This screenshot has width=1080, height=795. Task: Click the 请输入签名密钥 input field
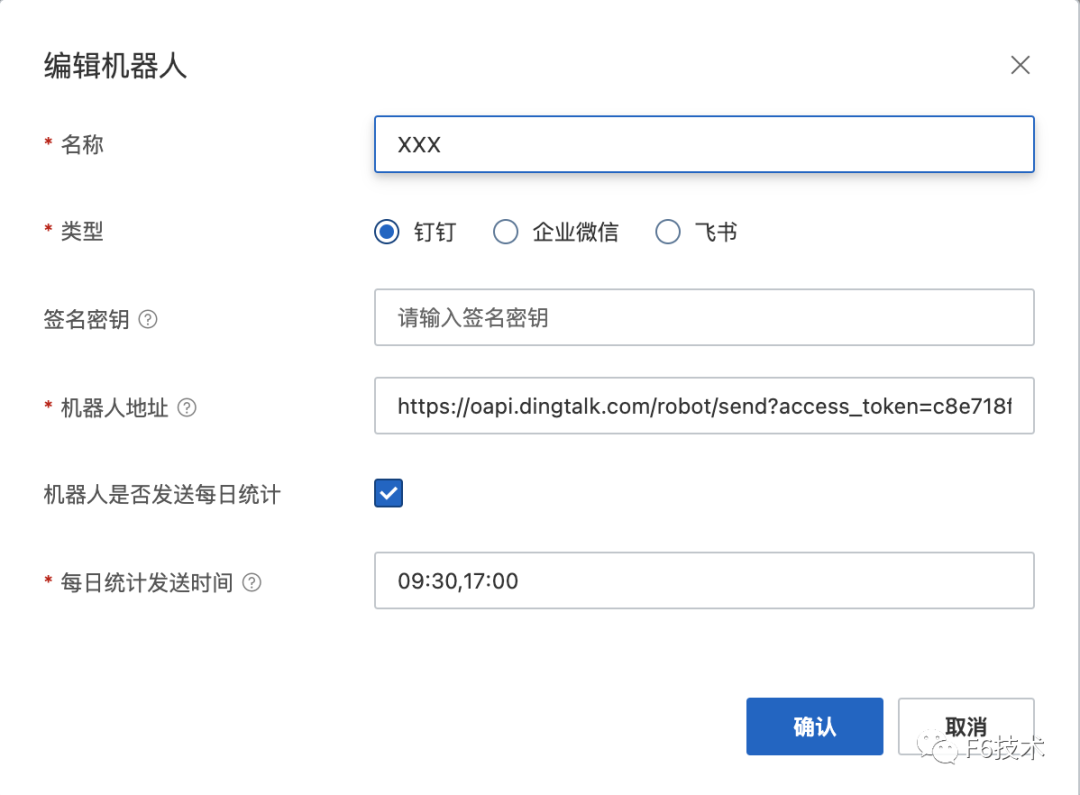pyautogui.click(x=703, y=318)
